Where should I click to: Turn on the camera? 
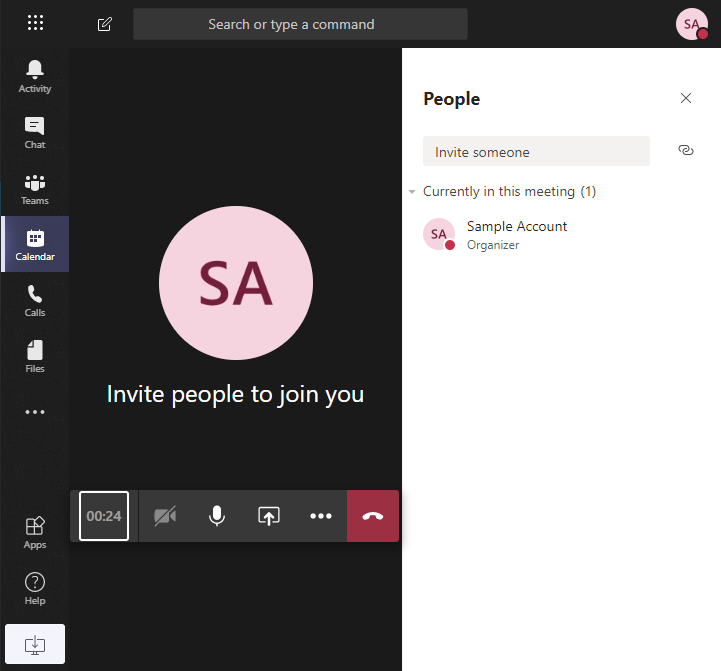point(165,516)
